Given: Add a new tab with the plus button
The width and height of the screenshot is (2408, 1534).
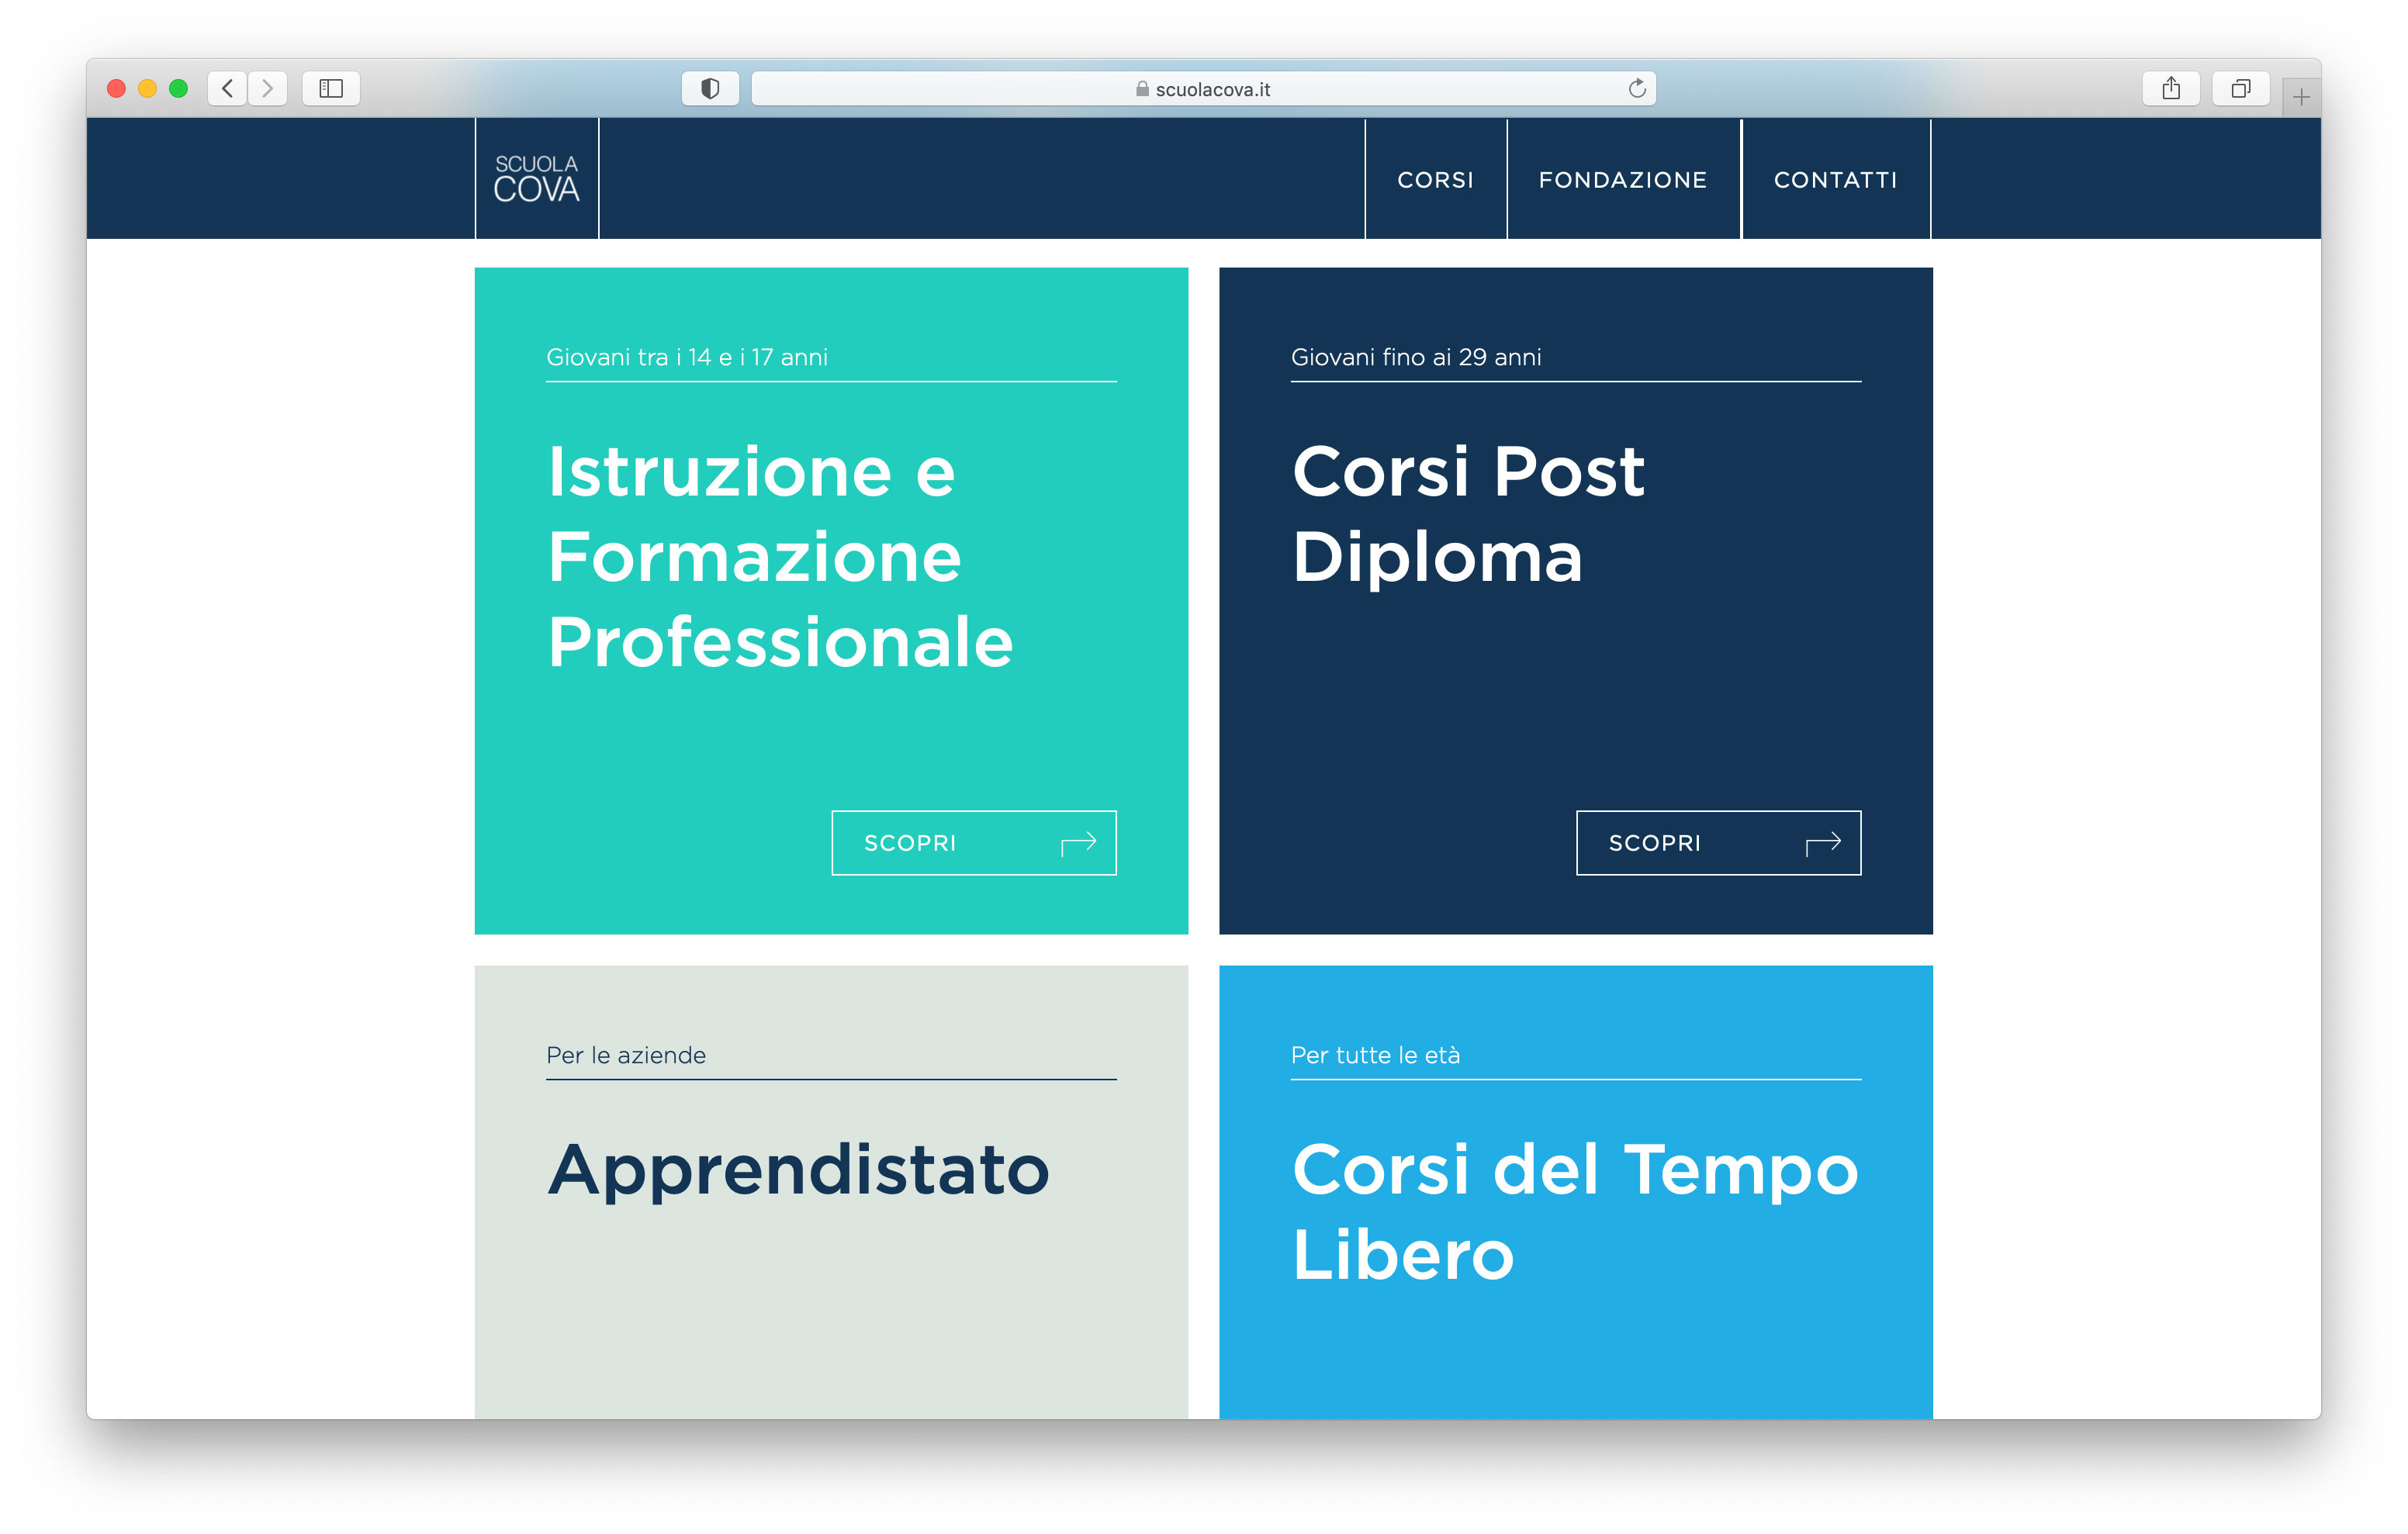Looking at the screenshot, I should point(2301,97).
